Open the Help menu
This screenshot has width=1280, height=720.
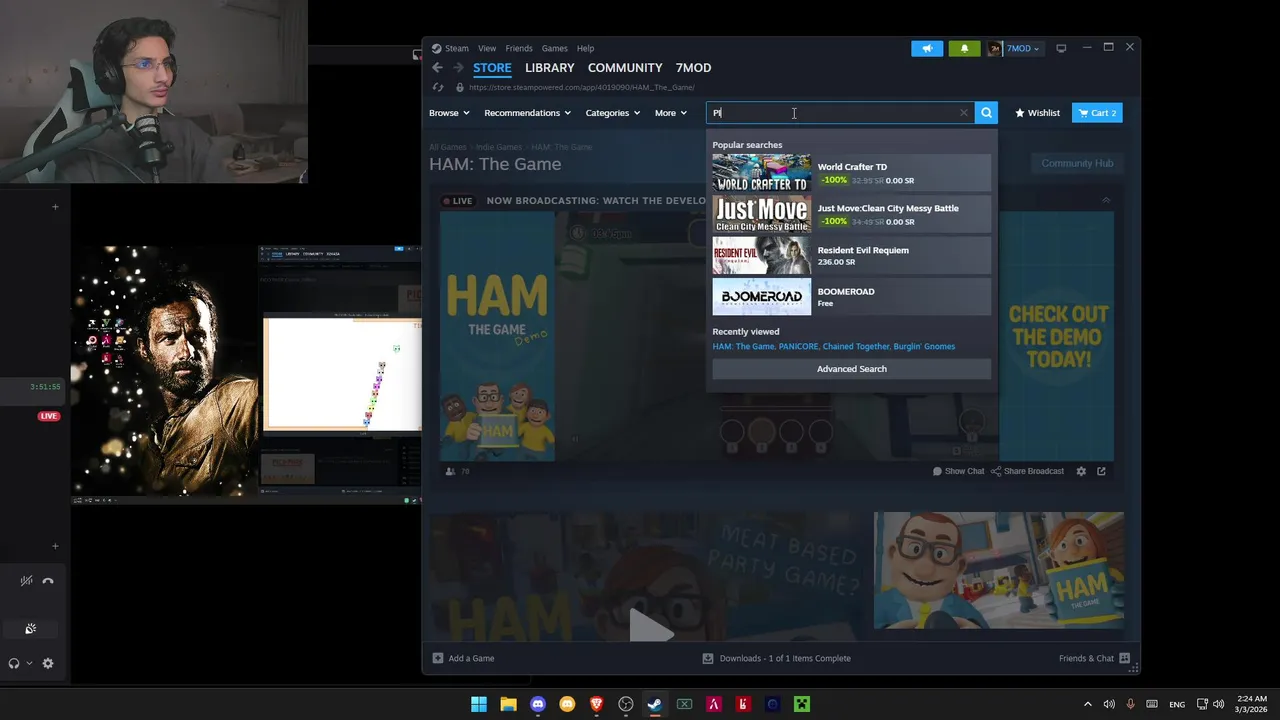pos(585,48)
